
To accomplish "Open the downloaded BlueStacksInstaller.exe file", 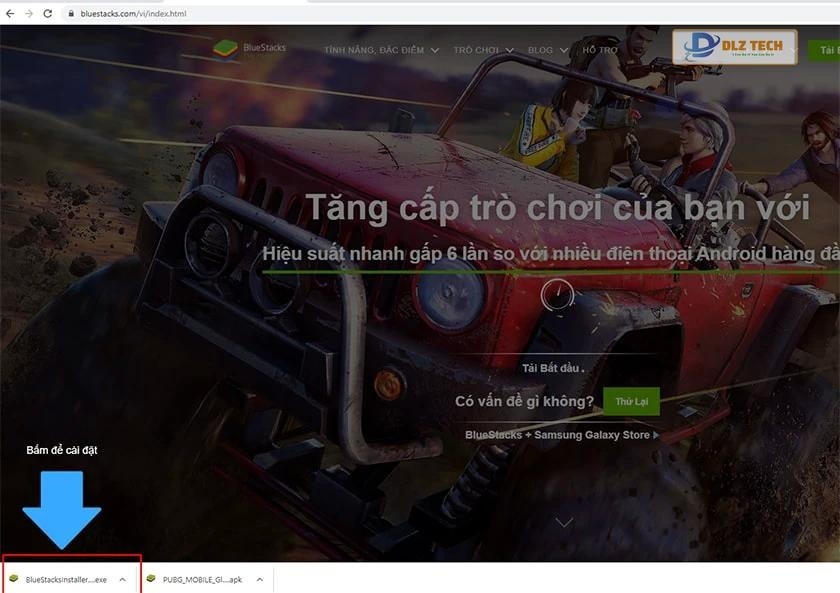I will click(x=62, y=579).
